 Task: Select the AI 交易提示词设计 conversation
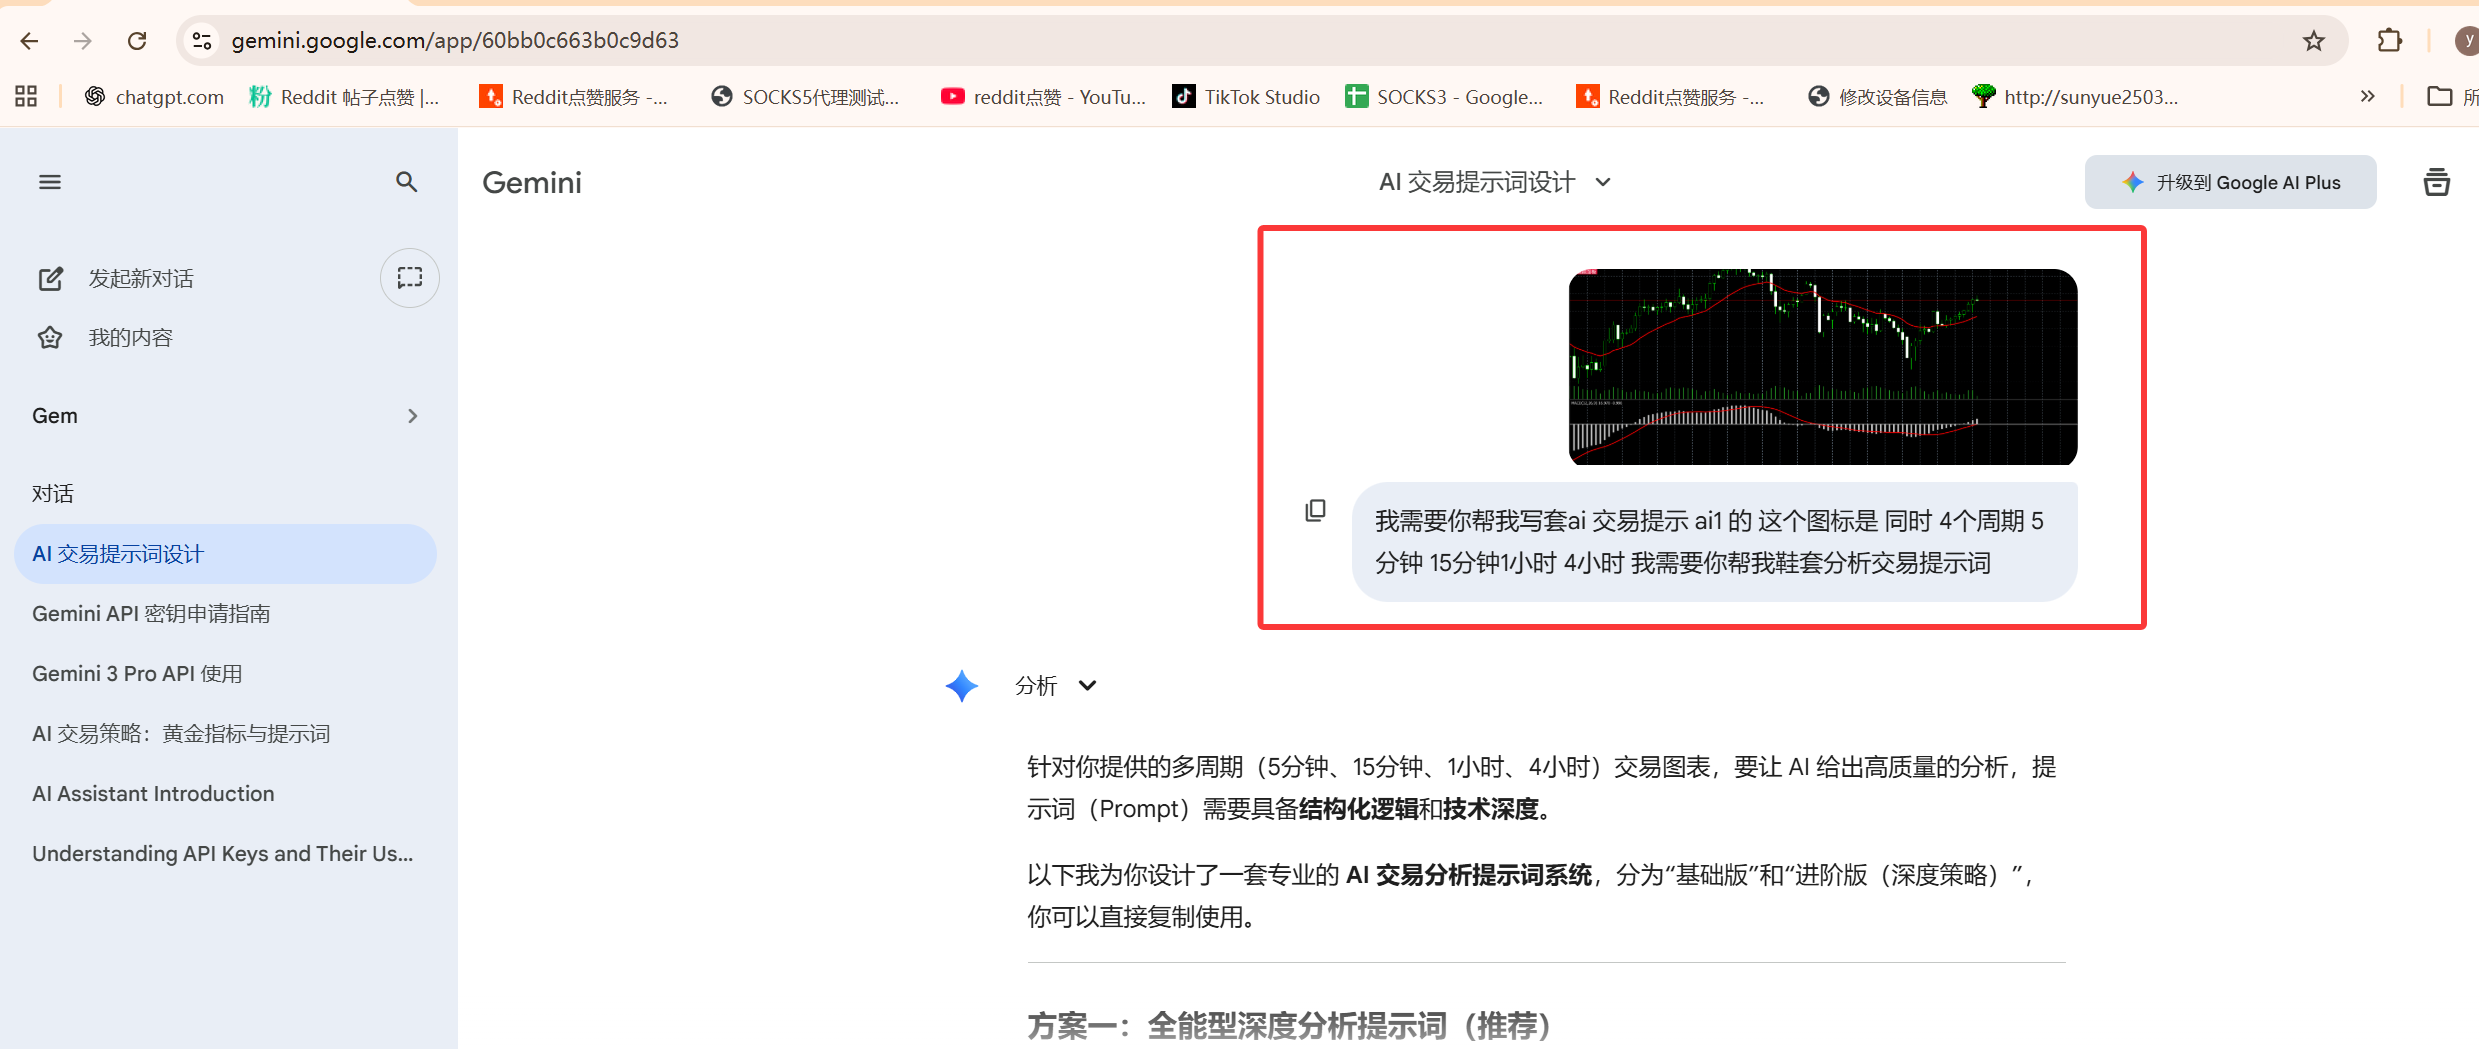(225, 554)
